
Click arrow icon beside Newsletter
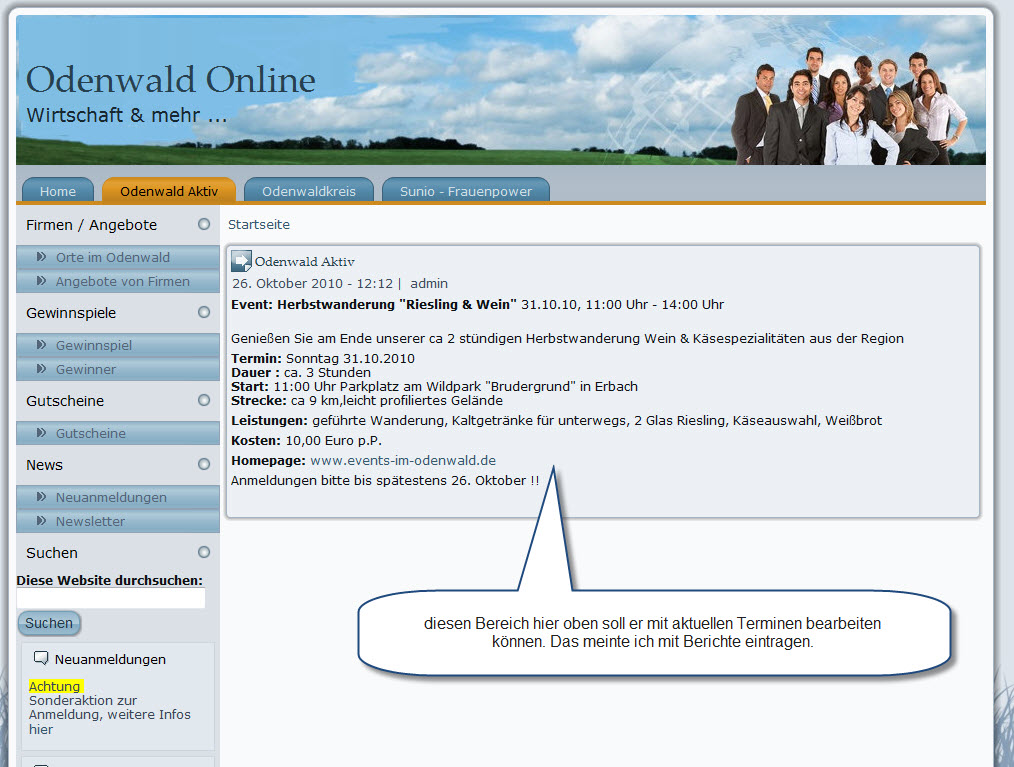point(42,521)
